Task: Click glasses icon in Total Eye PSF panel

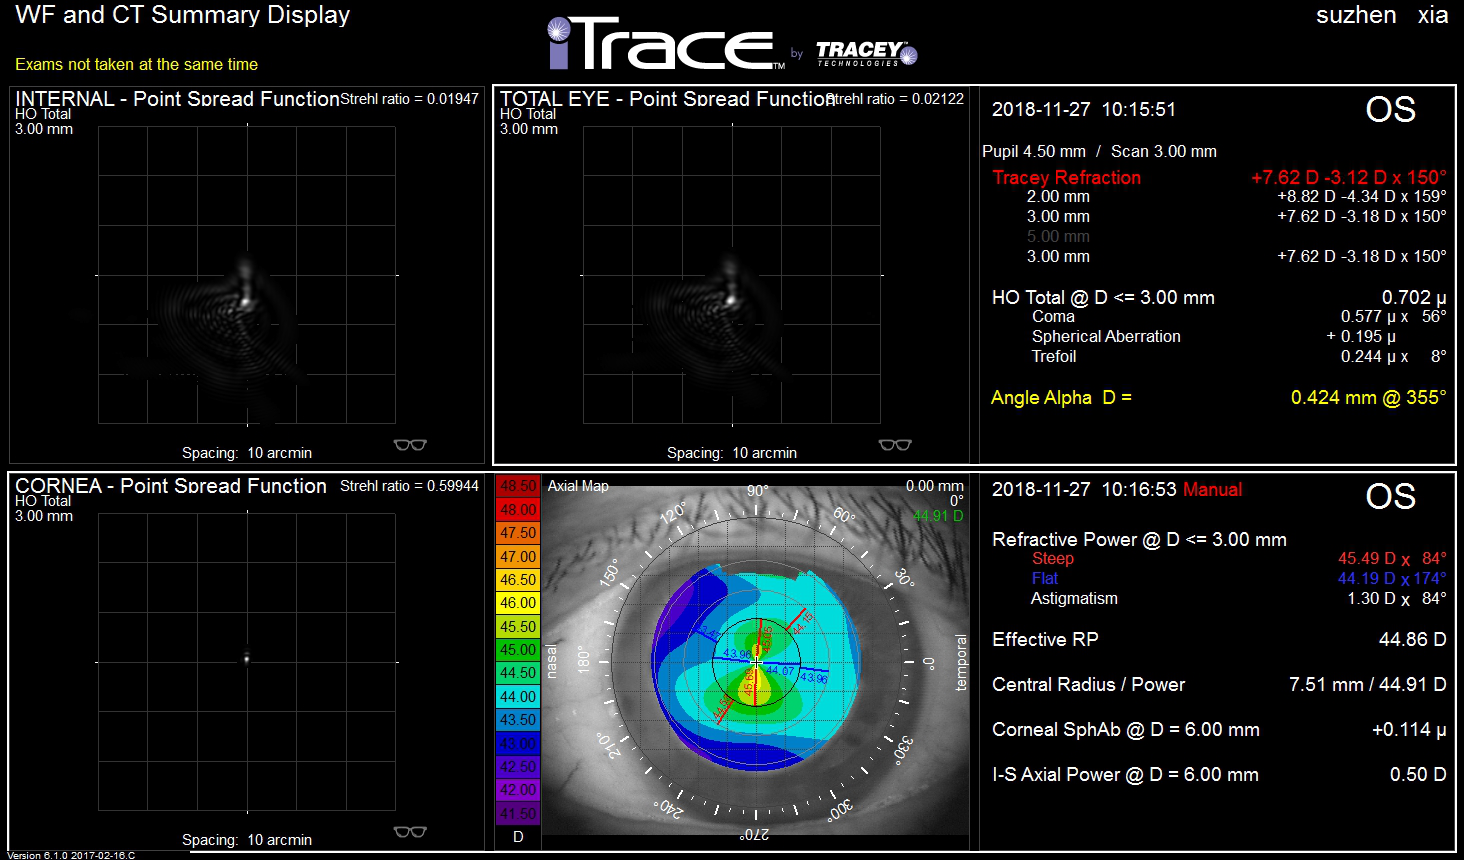Action: (895, 445)
